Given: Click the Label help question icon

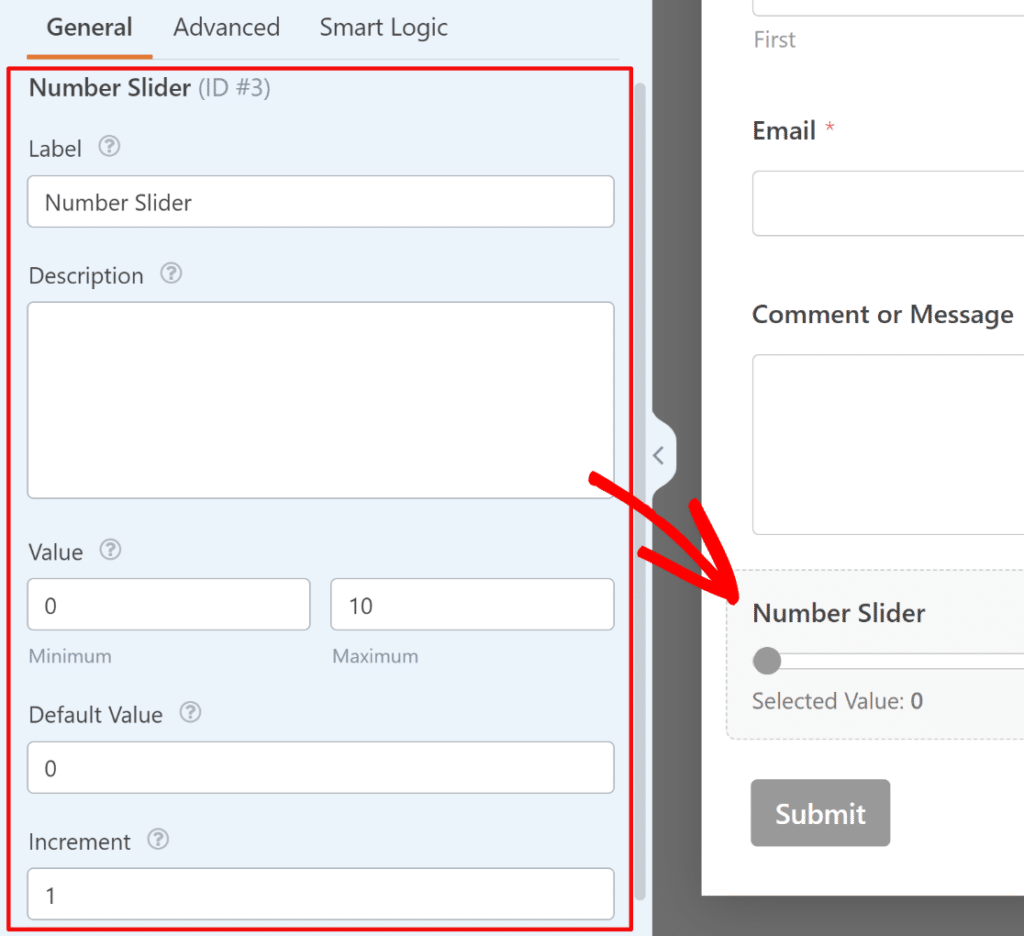Looking at the screenshot, I should (110, 147).
